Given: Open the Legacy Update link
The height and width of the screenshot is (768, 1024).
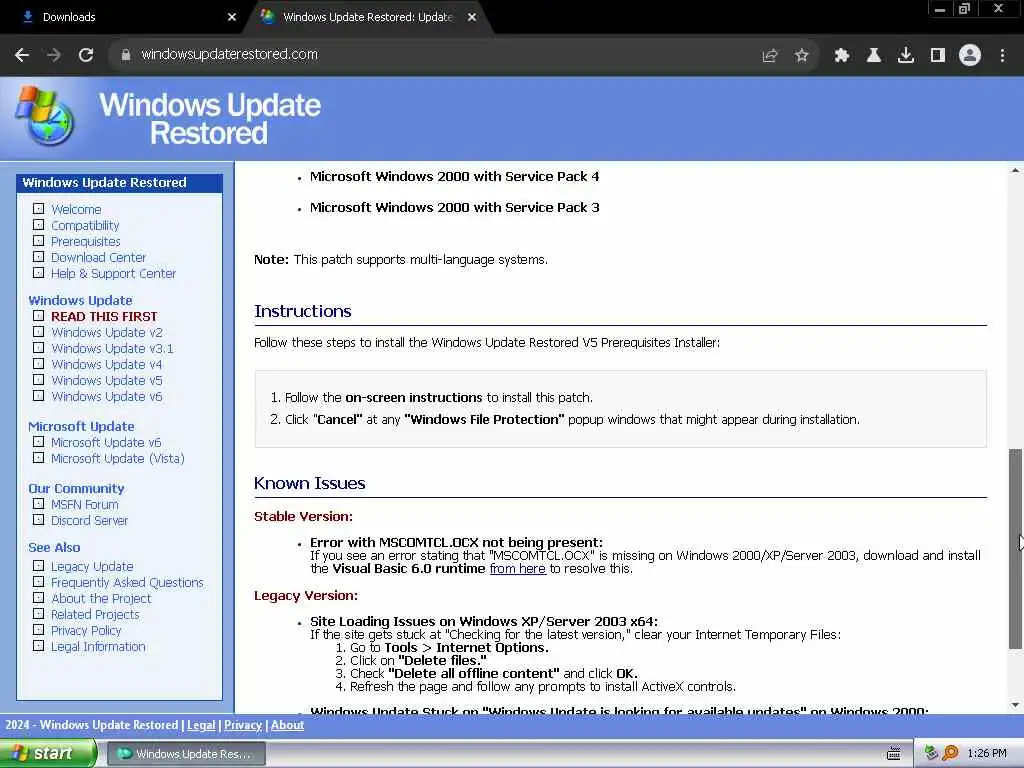Looking at the screenshot, I should (x=92, y=567).
